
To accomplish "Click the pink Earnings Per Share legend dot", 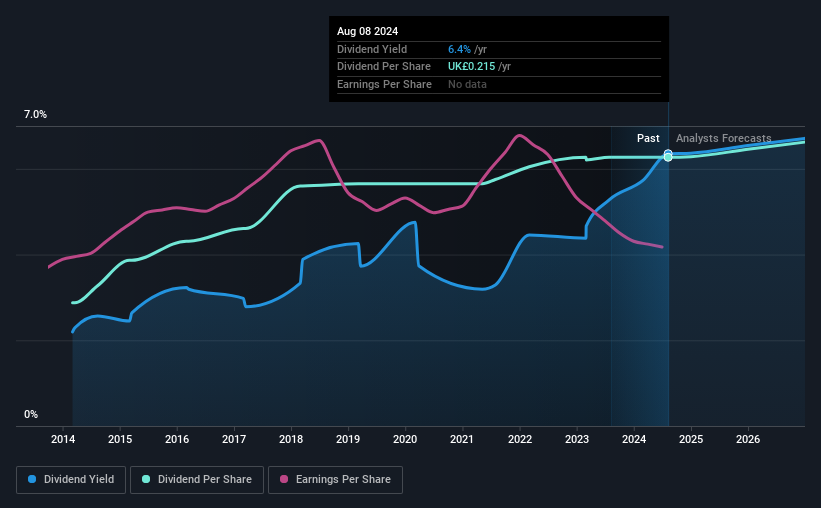I will point(284,479).
